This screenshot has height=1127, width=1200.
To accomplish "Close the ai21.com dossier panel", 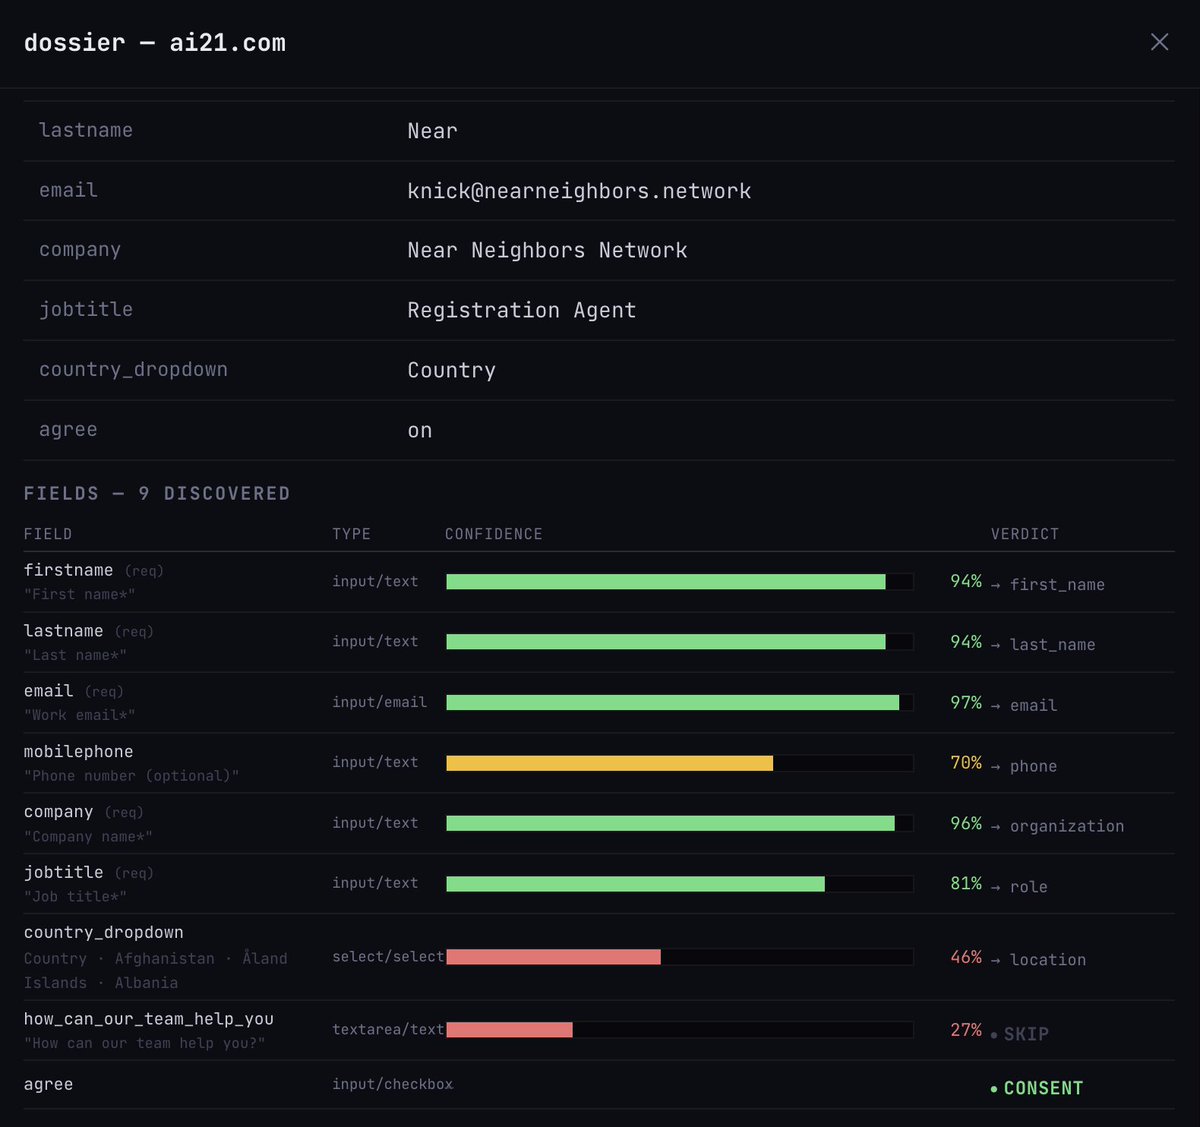I will [1159, 42].
